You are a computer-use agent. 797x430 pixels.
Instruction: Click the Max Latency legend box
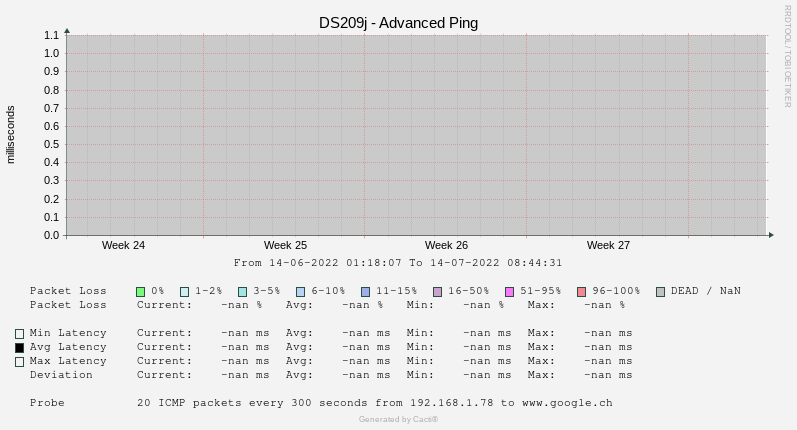click(x=19, y=362)
